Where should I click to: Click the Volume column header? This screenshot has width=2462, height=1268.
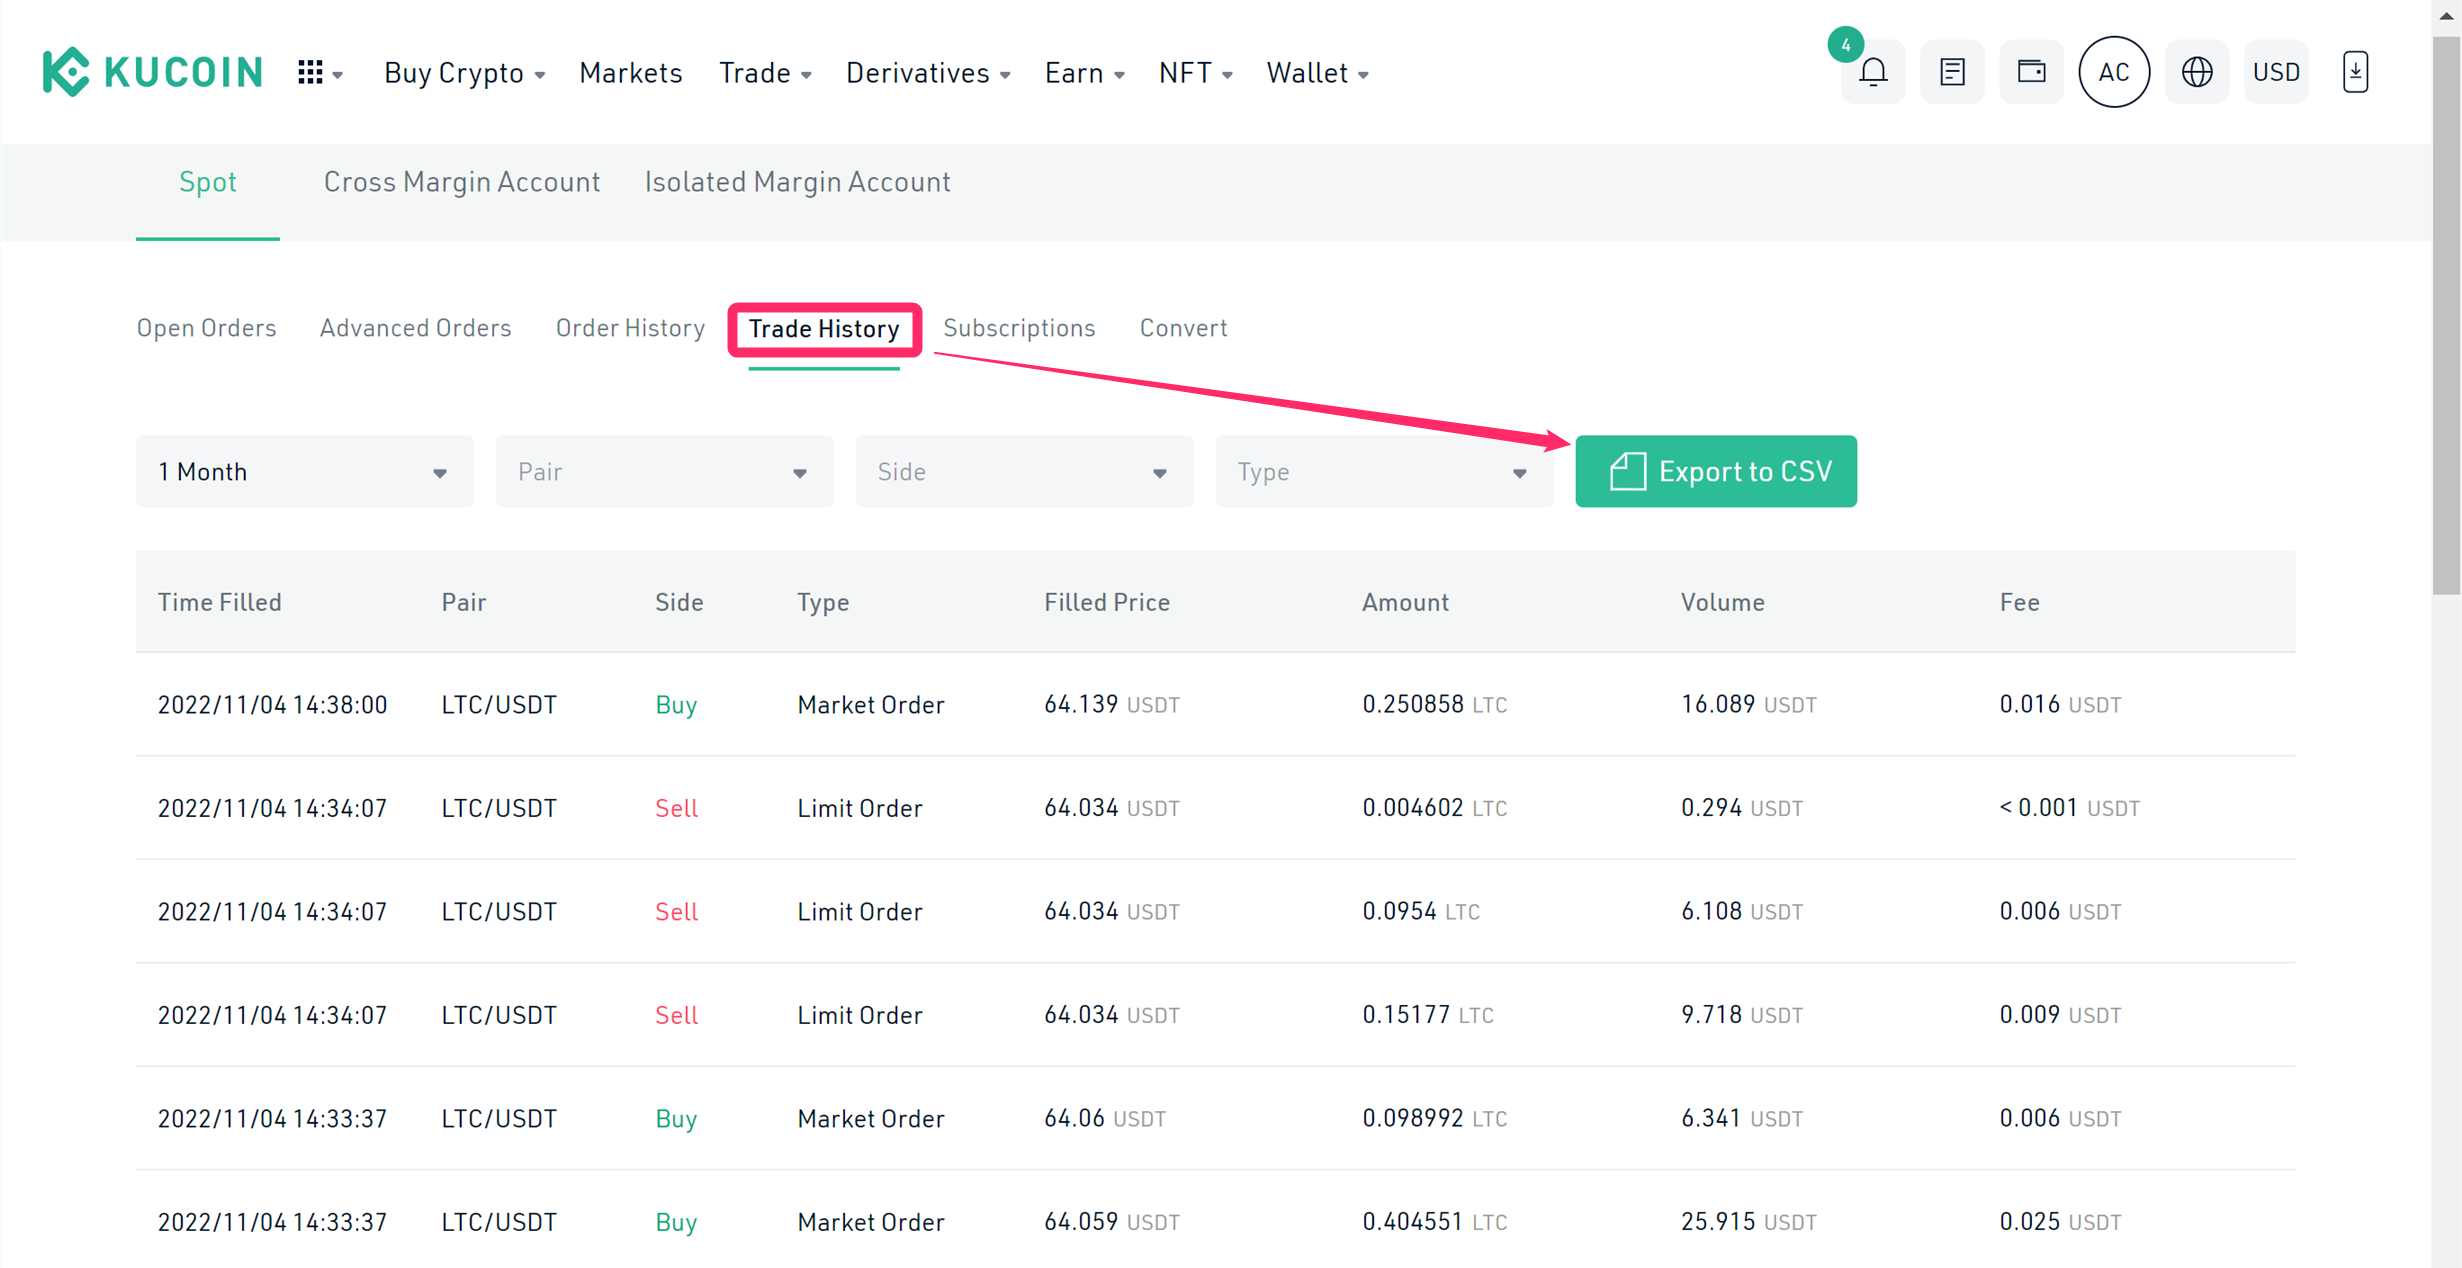click(1722, 602)
